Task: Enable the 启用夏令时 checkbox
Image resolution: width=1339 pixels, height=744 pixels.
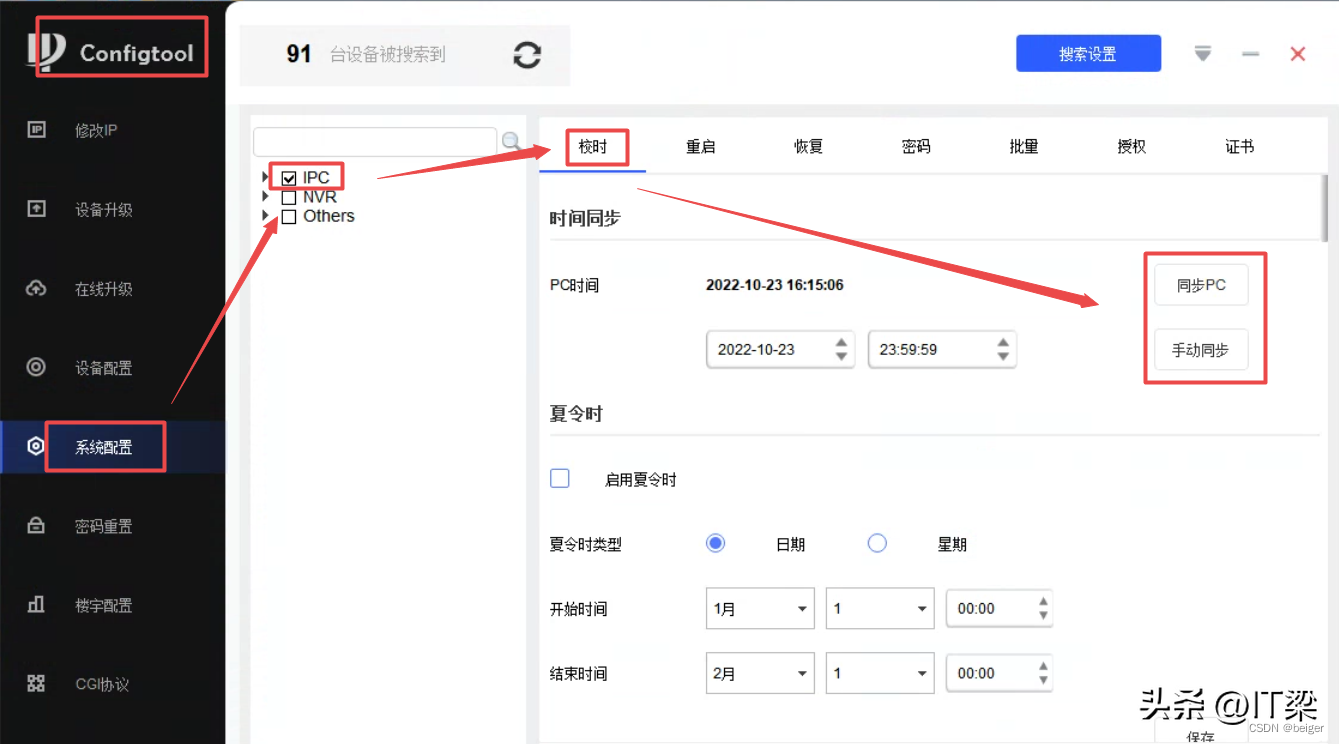Action: click(560, 479)
